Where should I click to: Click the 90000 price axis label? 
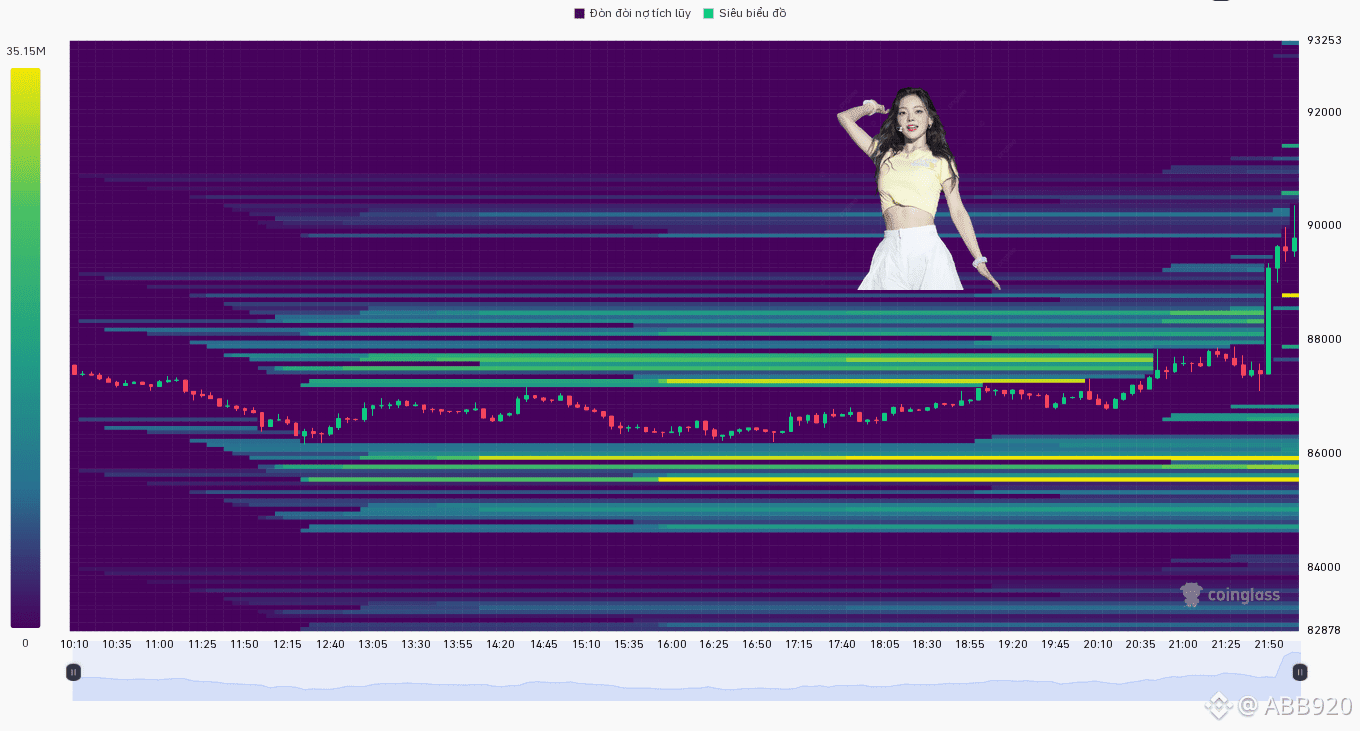[x=1324, y=225]
